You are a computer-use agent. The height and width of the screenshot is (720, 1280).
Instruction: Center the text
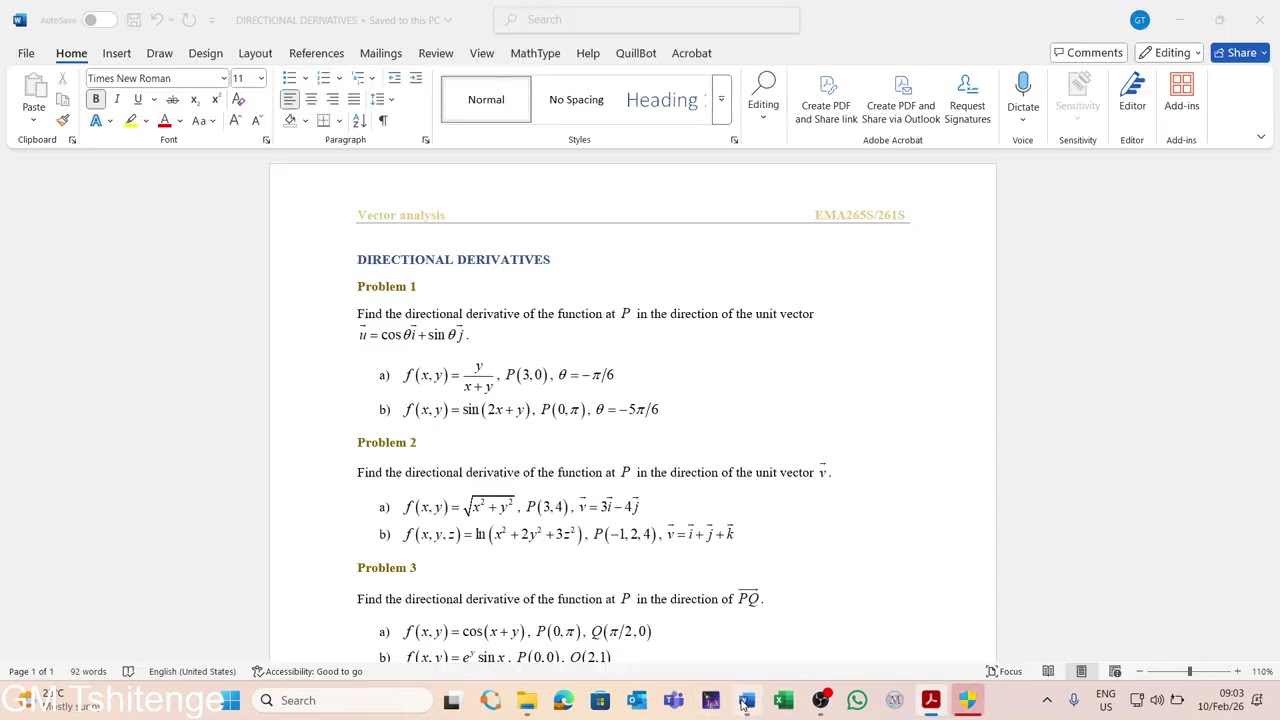(x=311, y=99)
